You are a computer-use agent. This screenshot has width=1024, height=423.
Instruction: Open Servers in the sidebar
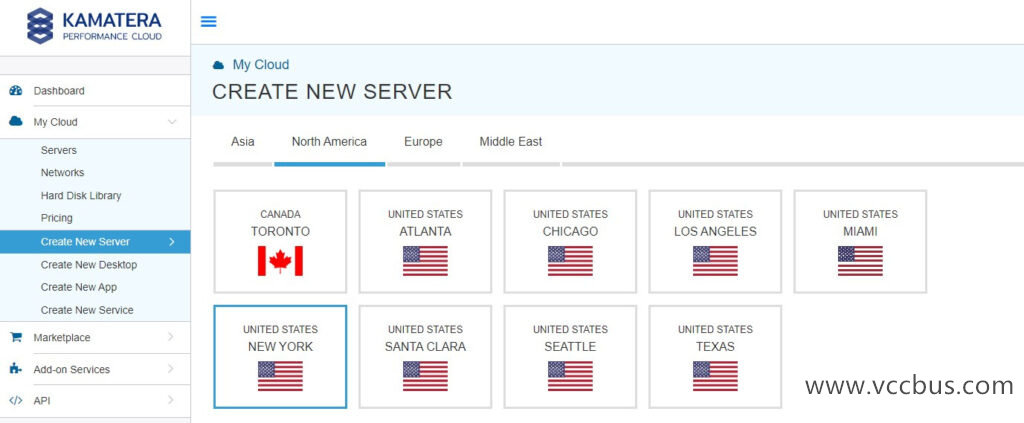pos(59,150)
